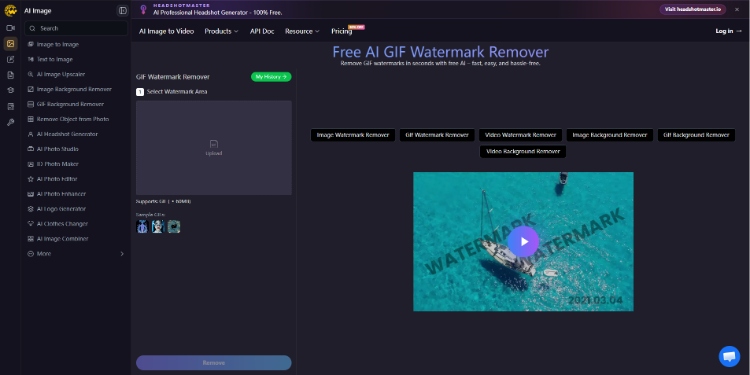Click the upload file icon

point(214,144)
